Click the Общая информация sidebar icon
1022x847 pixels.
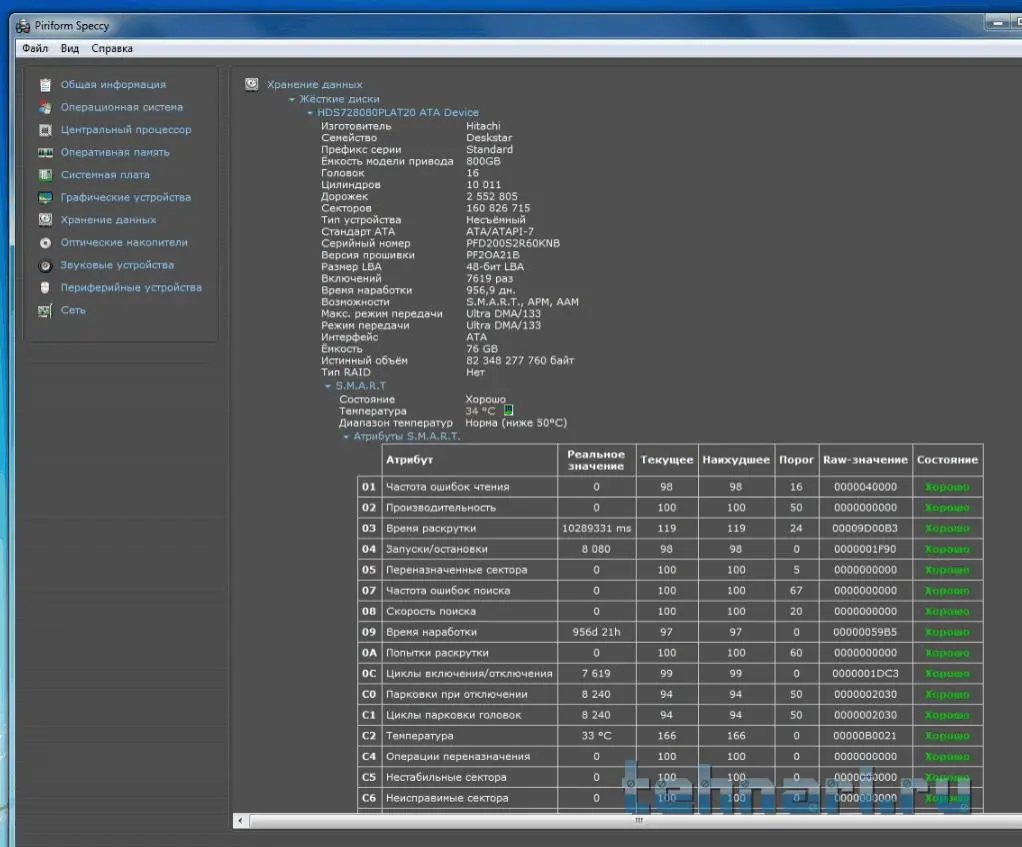[45, 85]
